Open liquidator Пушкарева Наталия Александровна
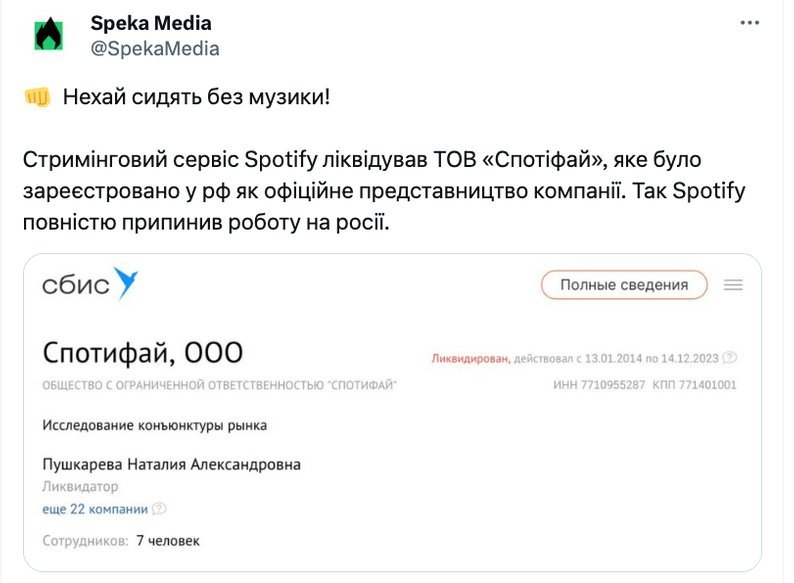Viewport: 794px width, 583px height. click(x=171, y=464)
